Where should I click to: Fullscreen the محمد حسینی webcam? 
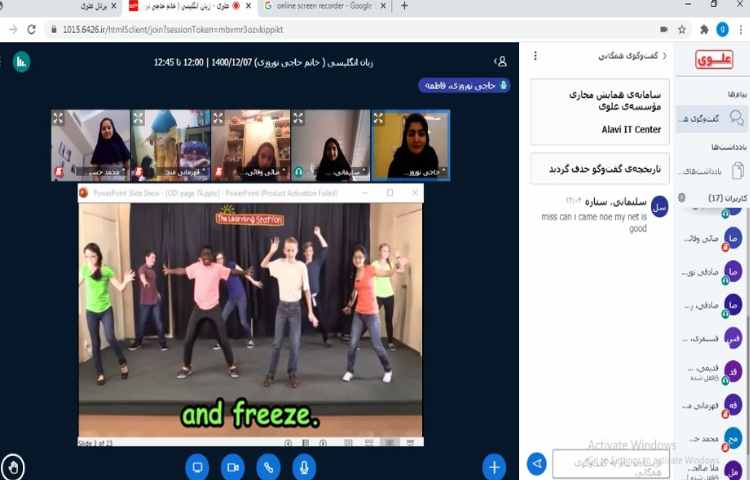[58, 118]
